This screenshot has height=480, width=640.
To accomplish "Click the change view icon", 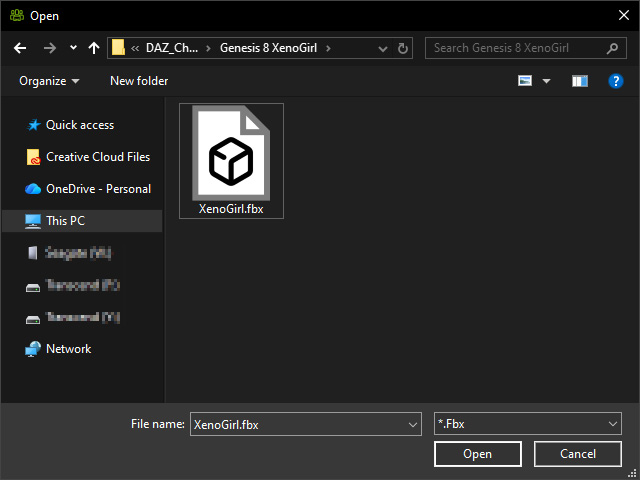I will (x=525, y=80).
